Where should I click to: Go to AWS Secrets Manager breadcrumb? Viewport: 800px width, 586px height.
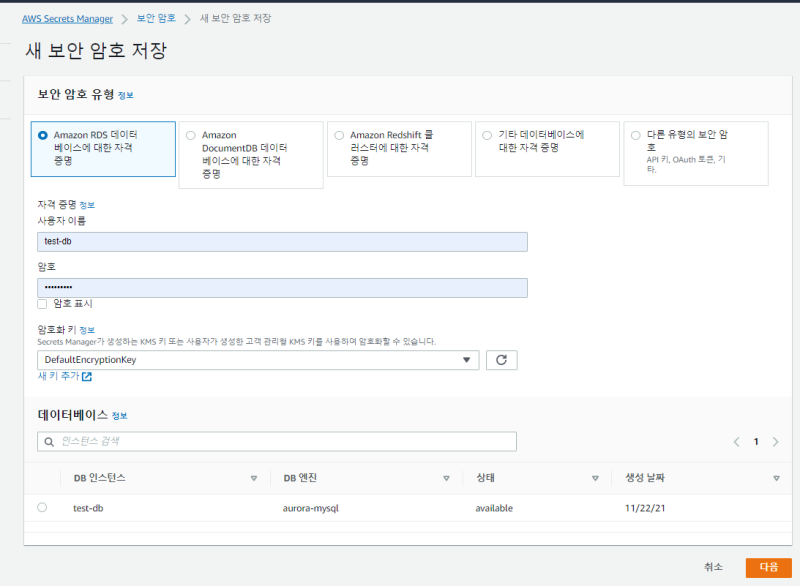pyautogui.click(x=67, y=19)
